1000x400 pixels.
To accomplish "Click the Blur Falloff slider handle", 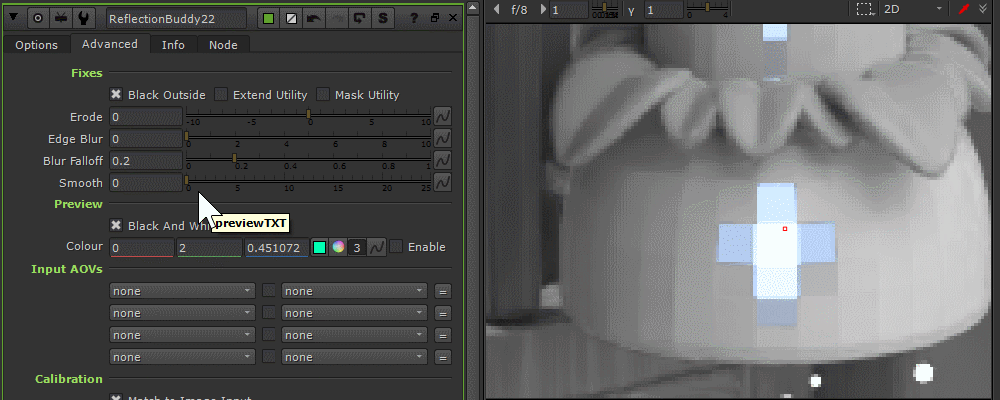I will [235, 158].
